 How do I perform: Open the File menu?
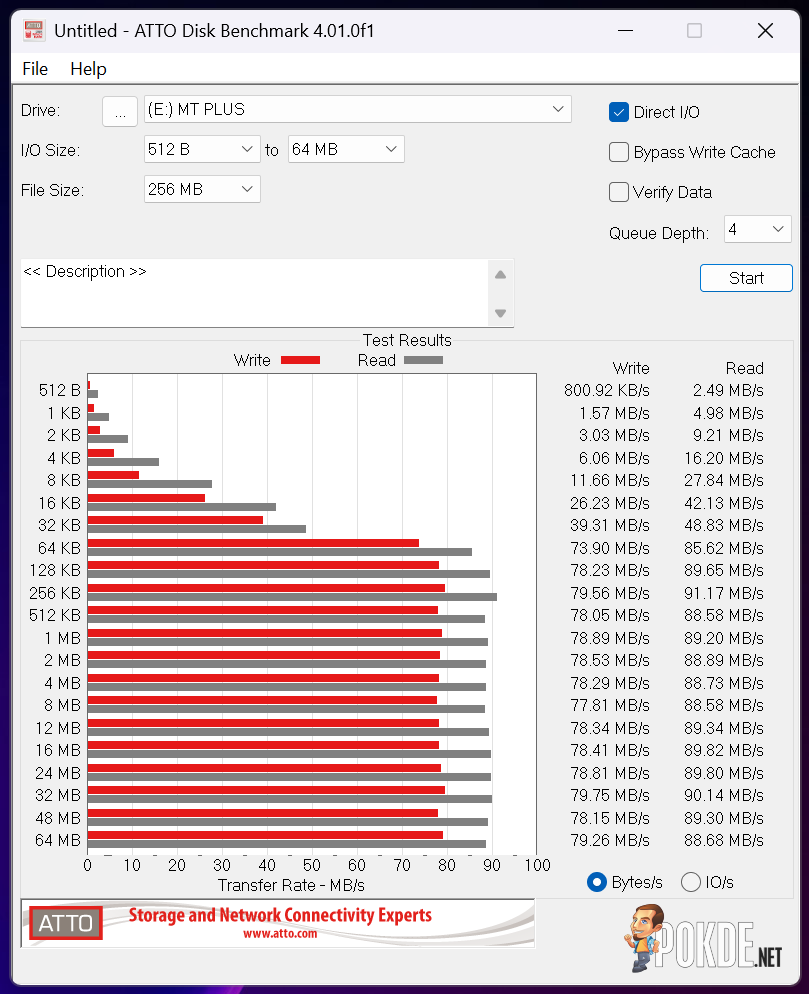[35, 68]
